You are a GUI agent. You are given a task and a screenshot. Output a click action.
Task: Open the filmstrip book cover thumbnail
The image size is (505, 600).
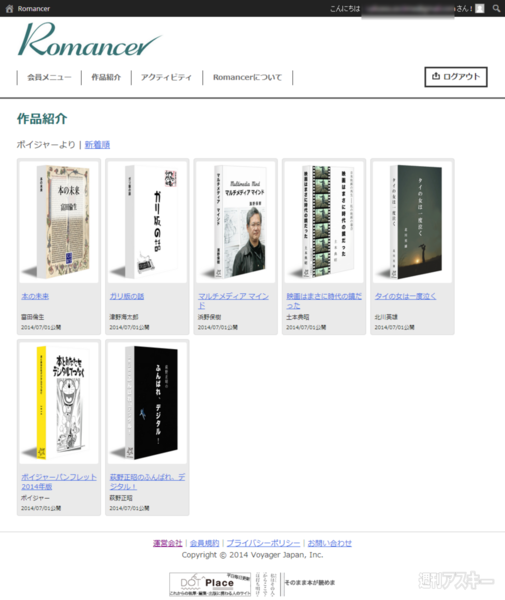324,222
